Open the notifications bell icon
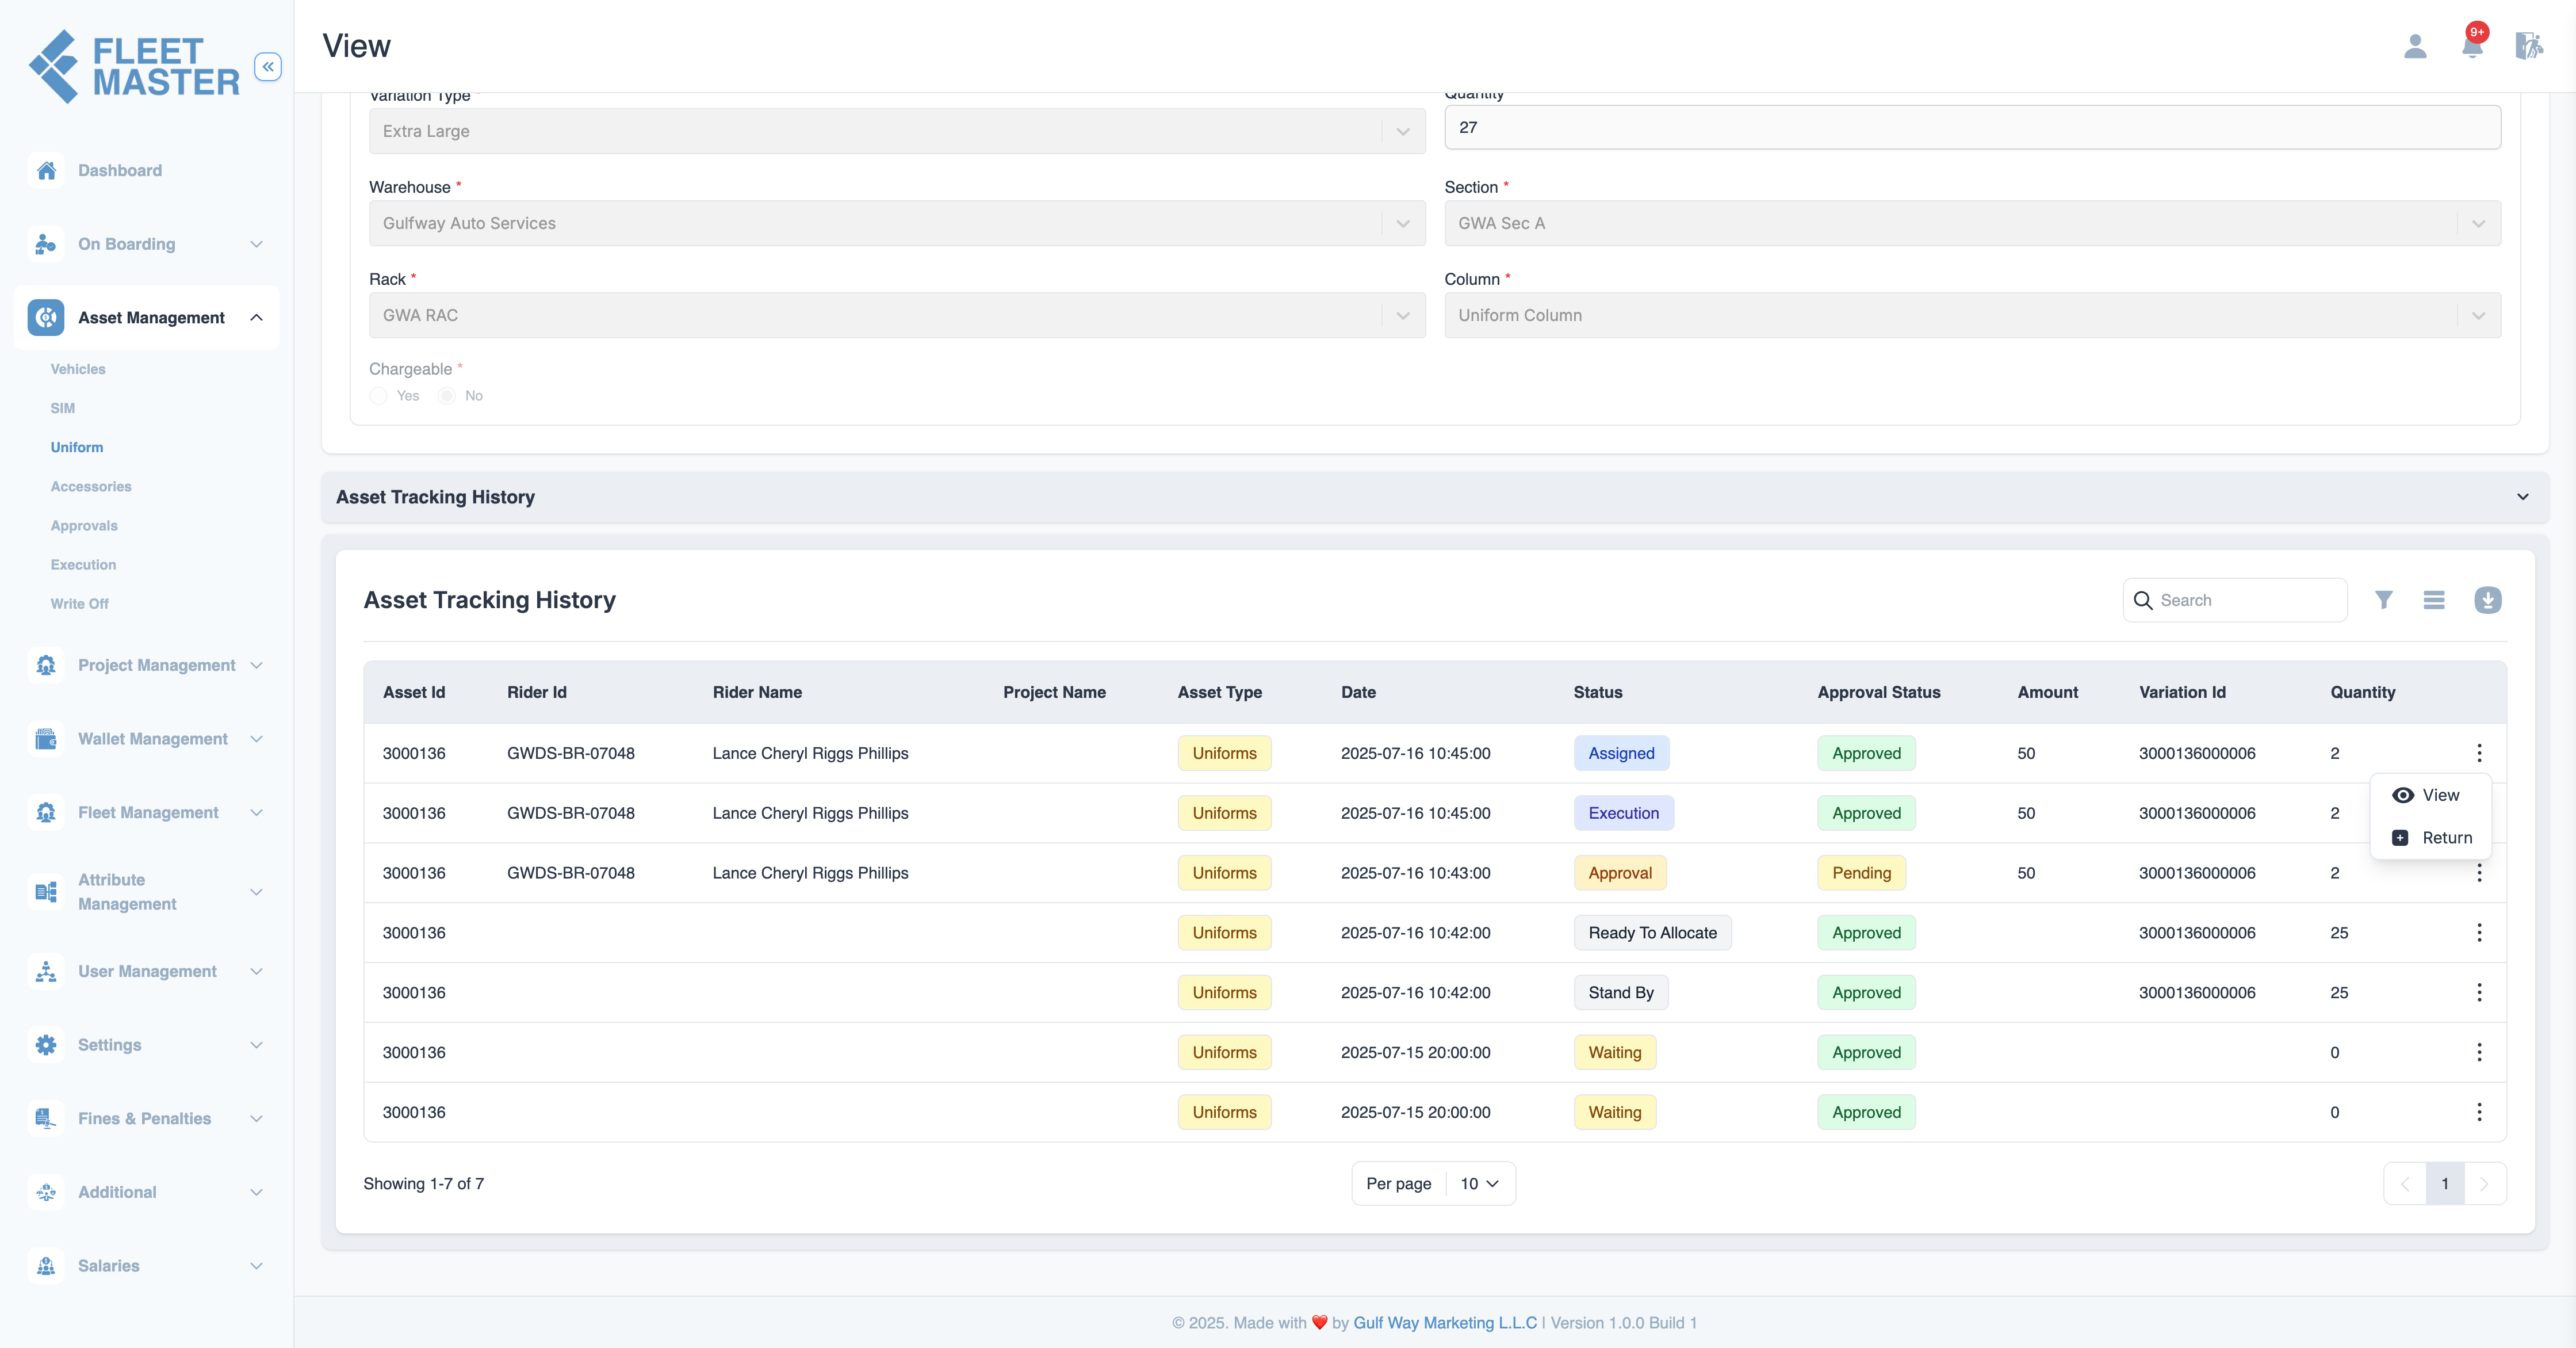 point(2472,46)
